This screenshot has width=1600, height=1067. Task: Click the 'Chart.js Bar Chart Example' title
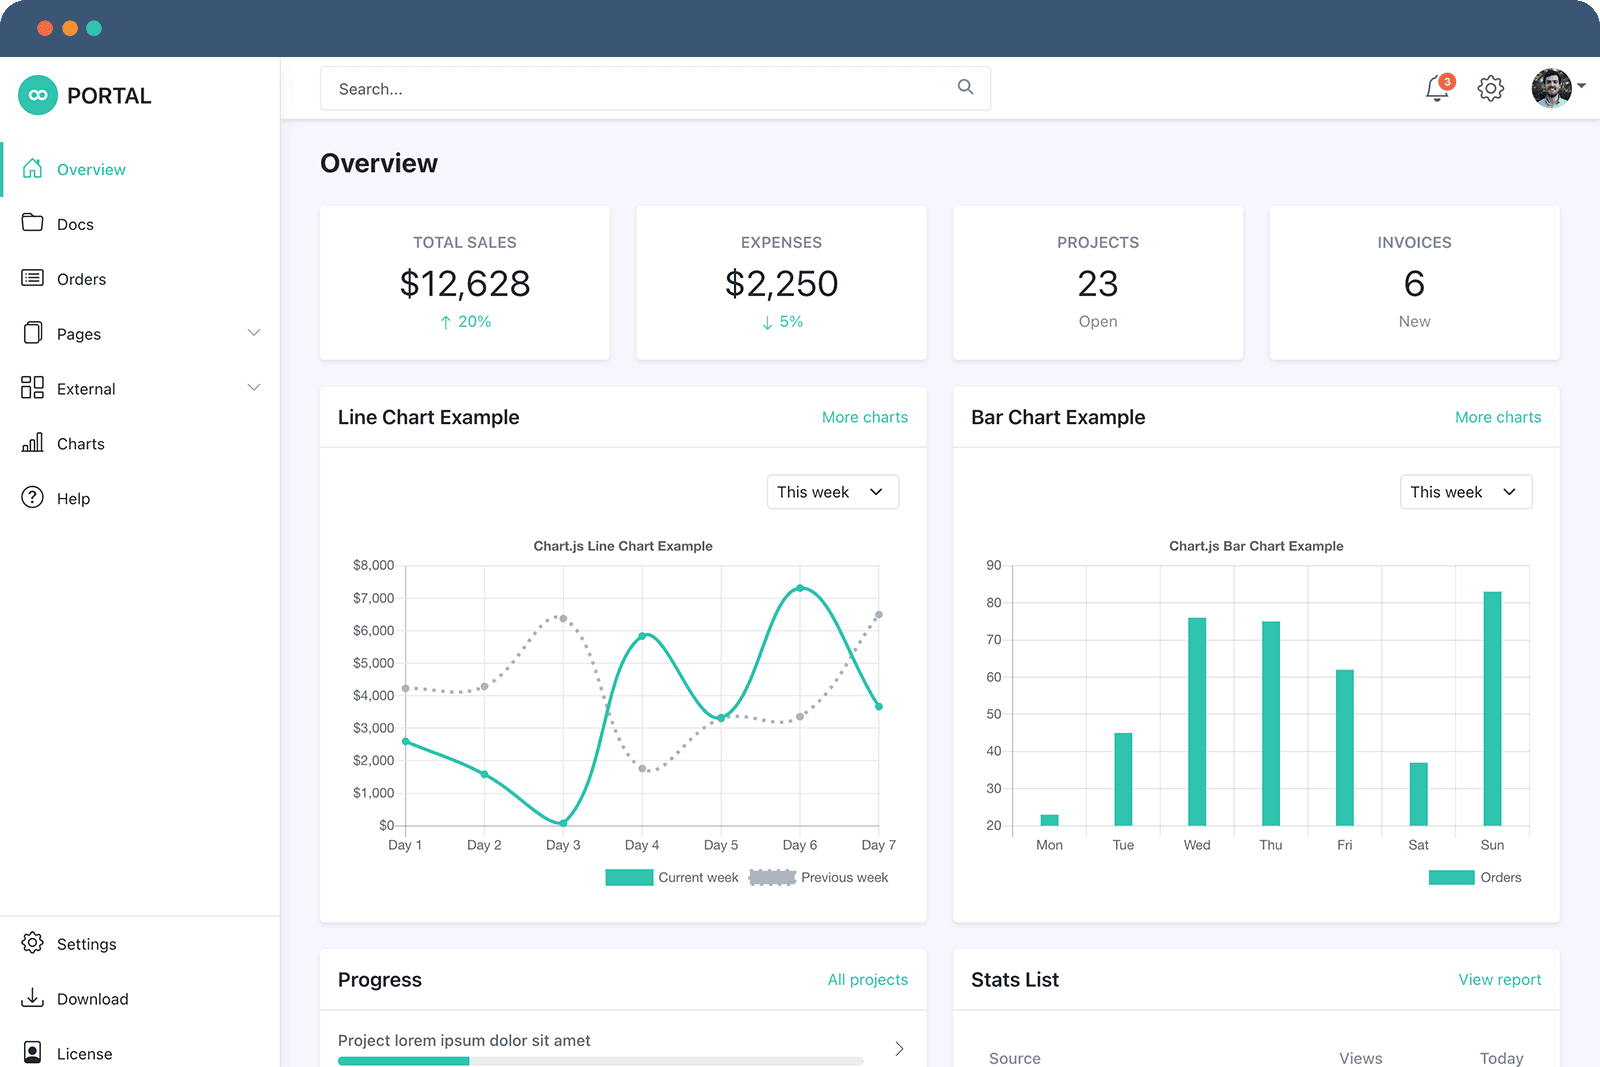(x=1256, y=546)
